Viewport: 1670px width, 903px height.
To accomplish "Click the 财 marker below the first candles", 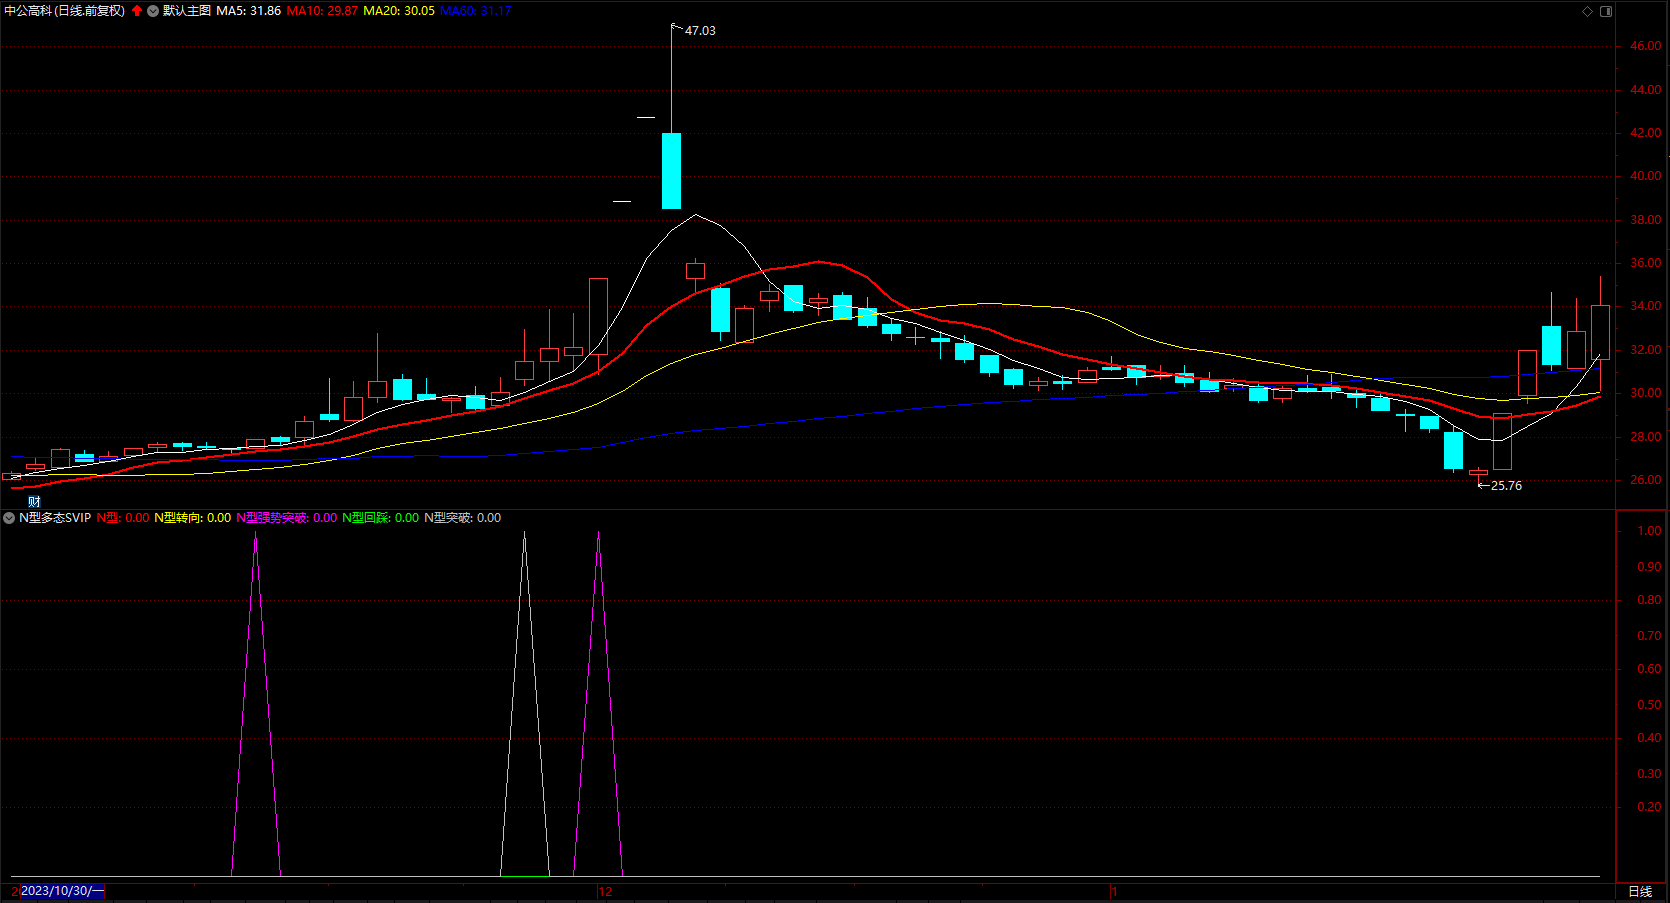I will click(34, 501).
